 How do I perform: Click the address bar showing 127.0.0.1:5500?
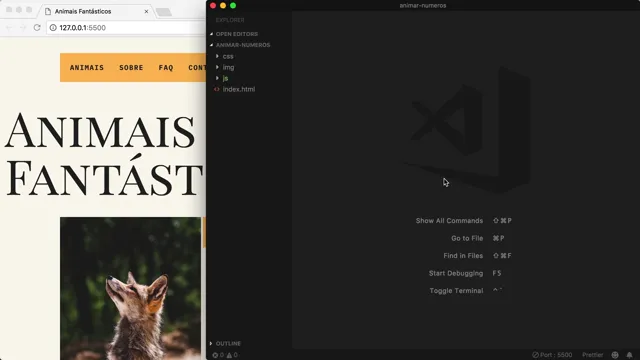pos(127,27)
